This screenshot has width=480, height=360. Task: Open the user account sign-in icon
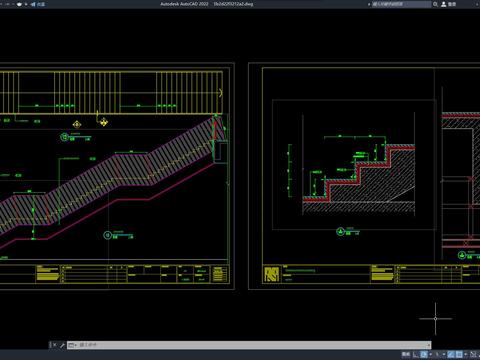(444, 4)
